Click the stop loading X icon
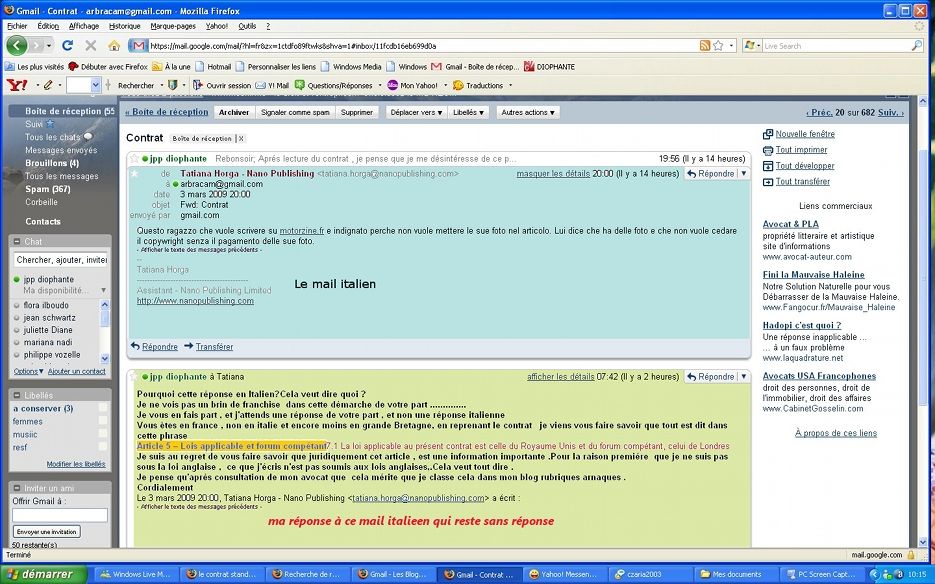This screenshot has width=935, height=584. point(91,45)
